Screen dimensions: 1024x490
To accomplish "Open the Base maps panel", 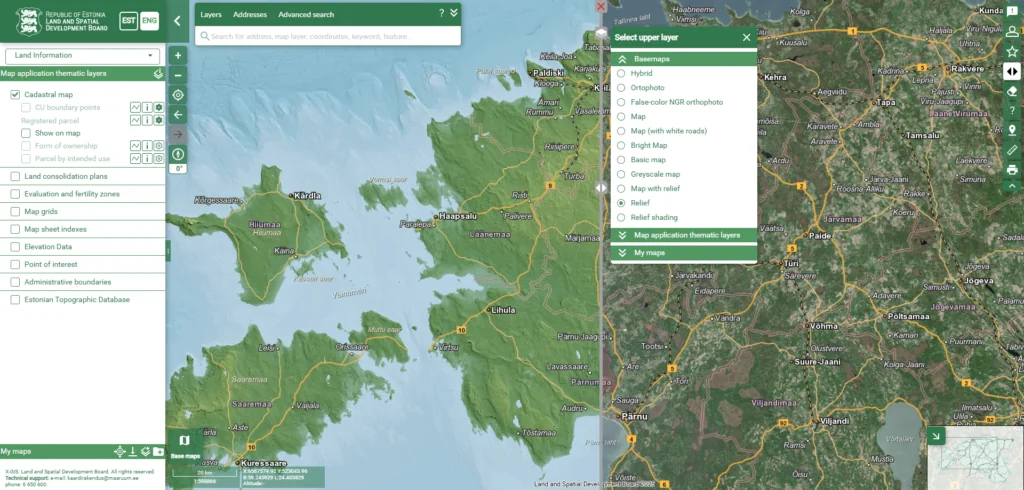I will click(183, 444).
